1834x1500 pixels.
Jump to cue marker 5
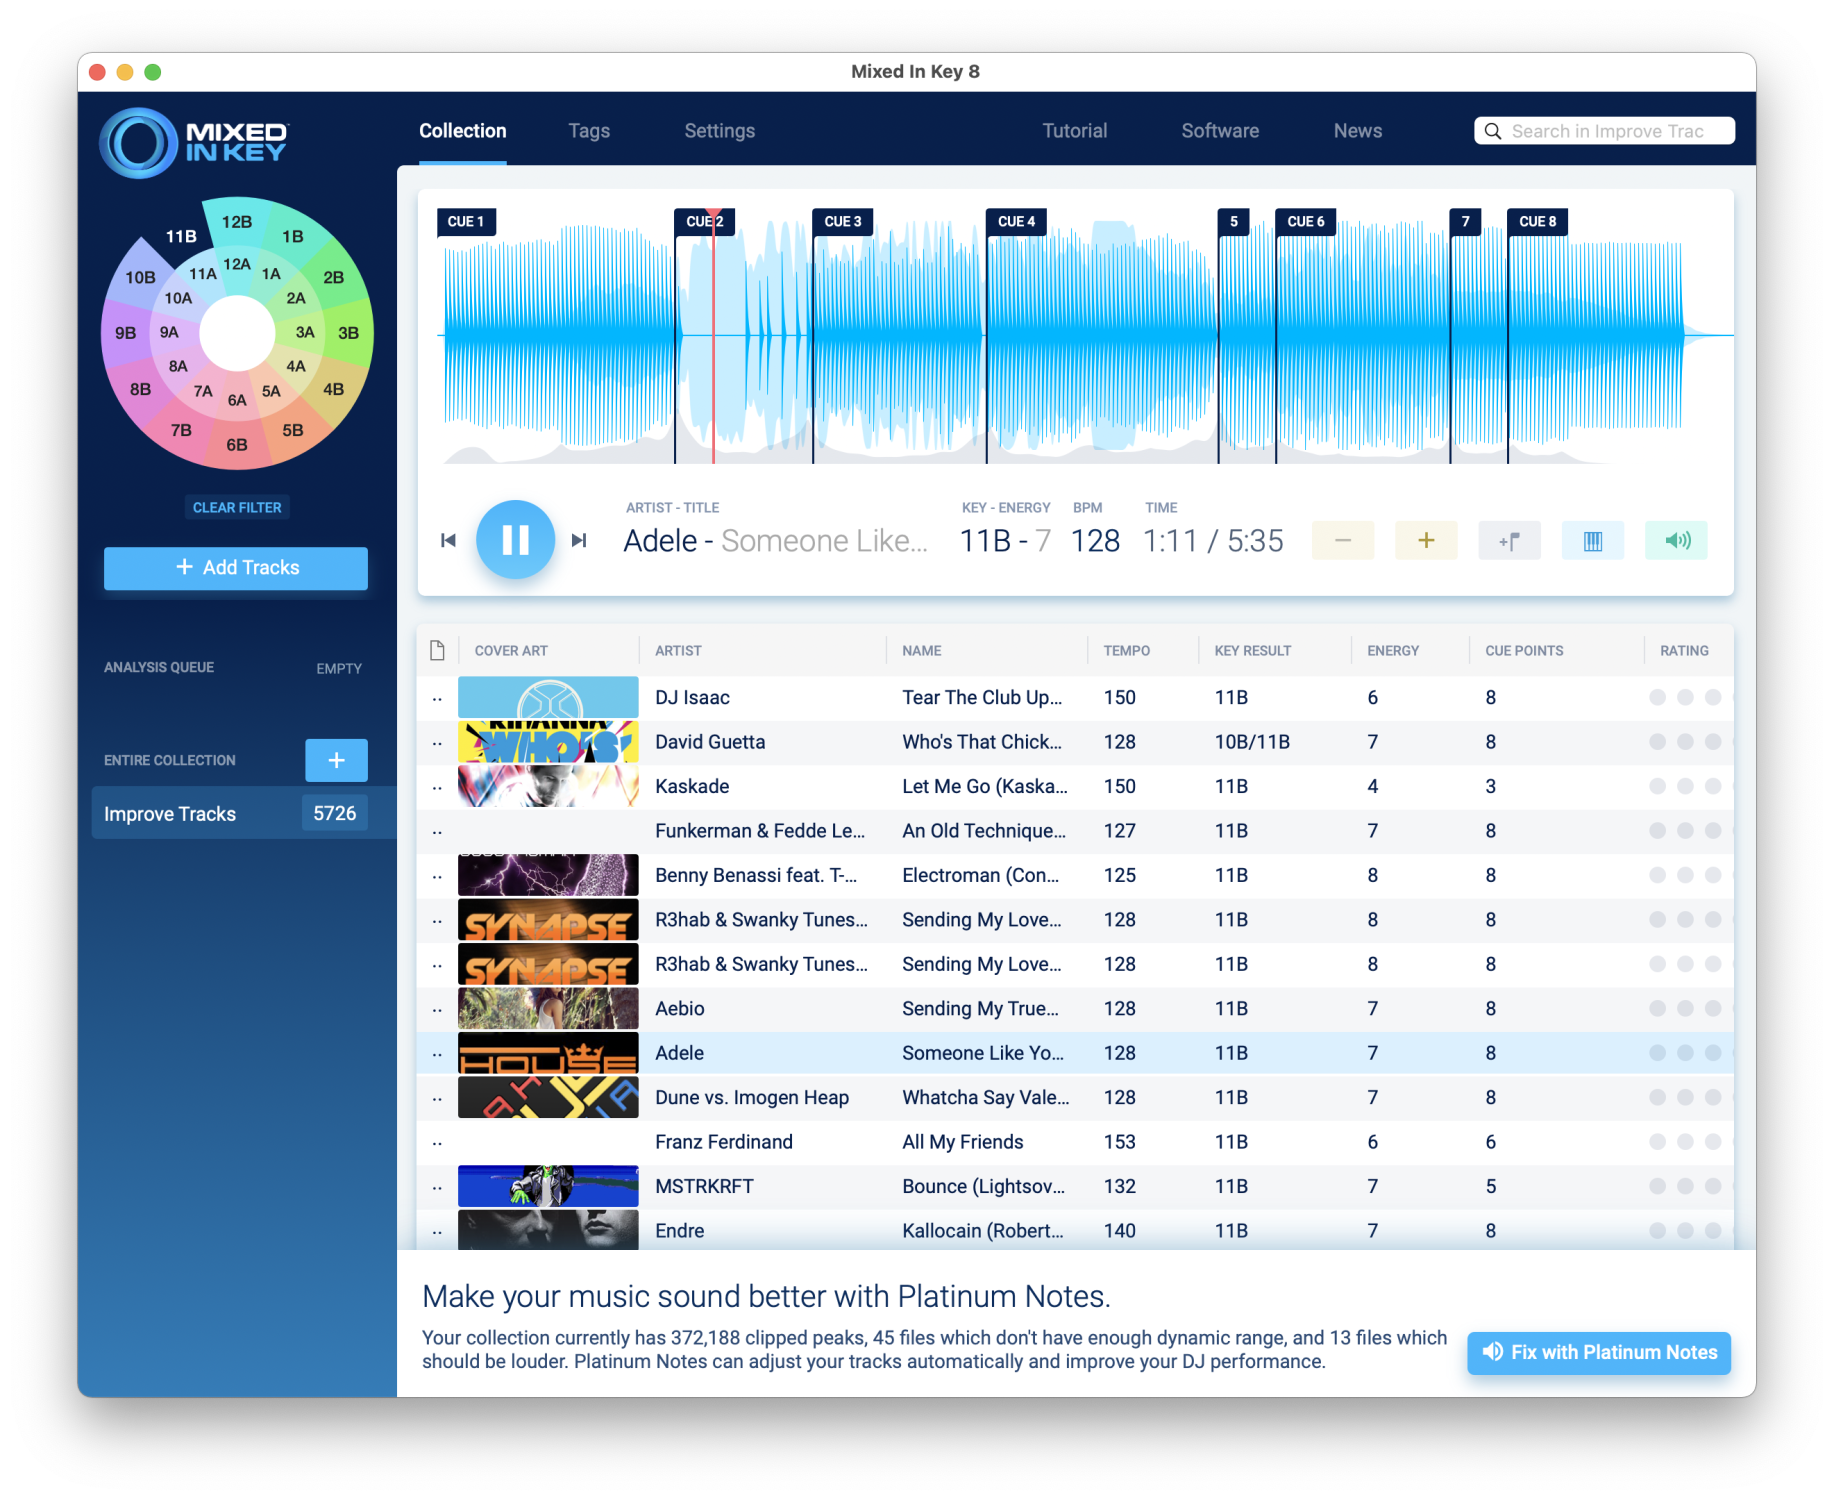click(1234, 221)
